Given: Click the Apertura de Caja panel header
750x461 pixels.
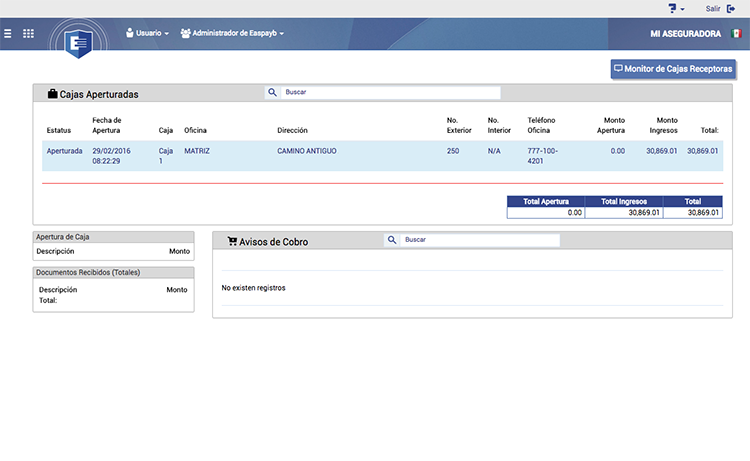Looking at the screenshot, I should click(113, 237).
